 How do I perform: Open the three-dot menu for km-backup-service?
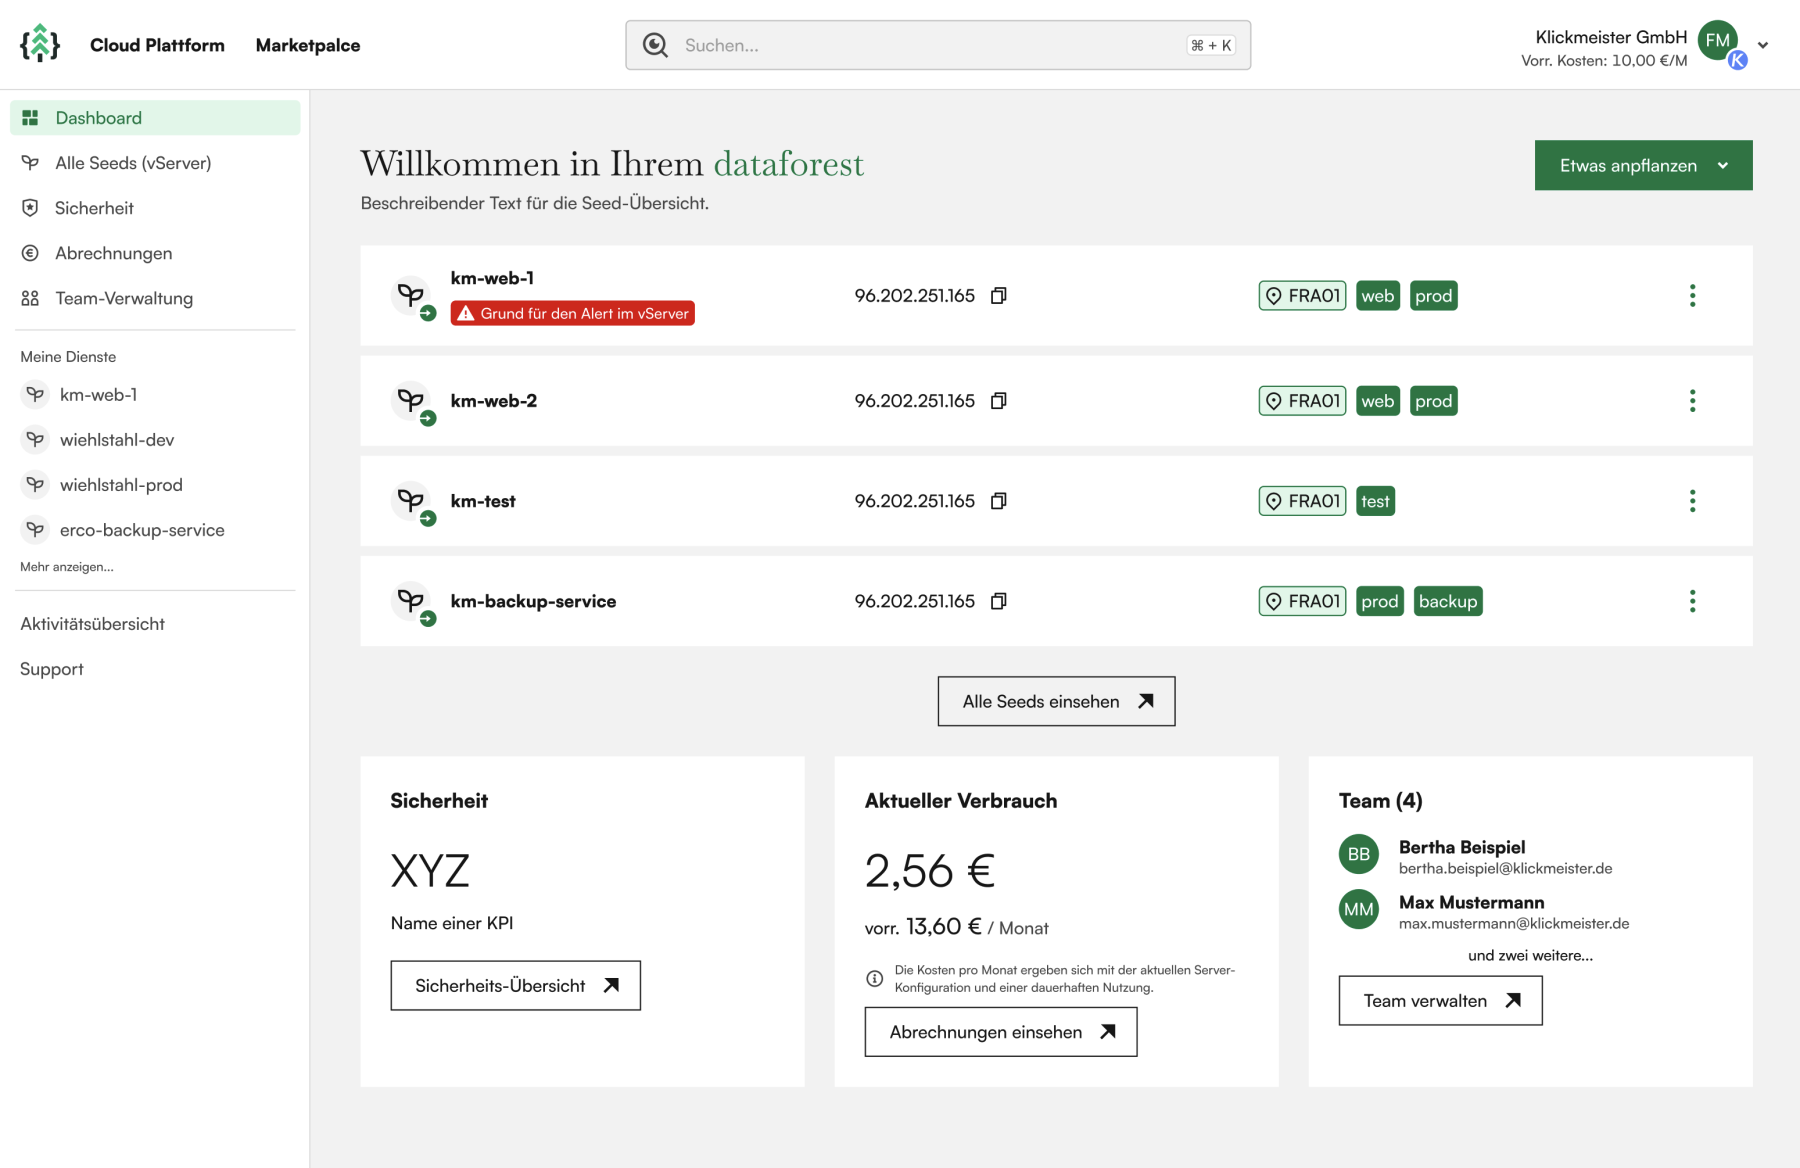click(1692, 601)
